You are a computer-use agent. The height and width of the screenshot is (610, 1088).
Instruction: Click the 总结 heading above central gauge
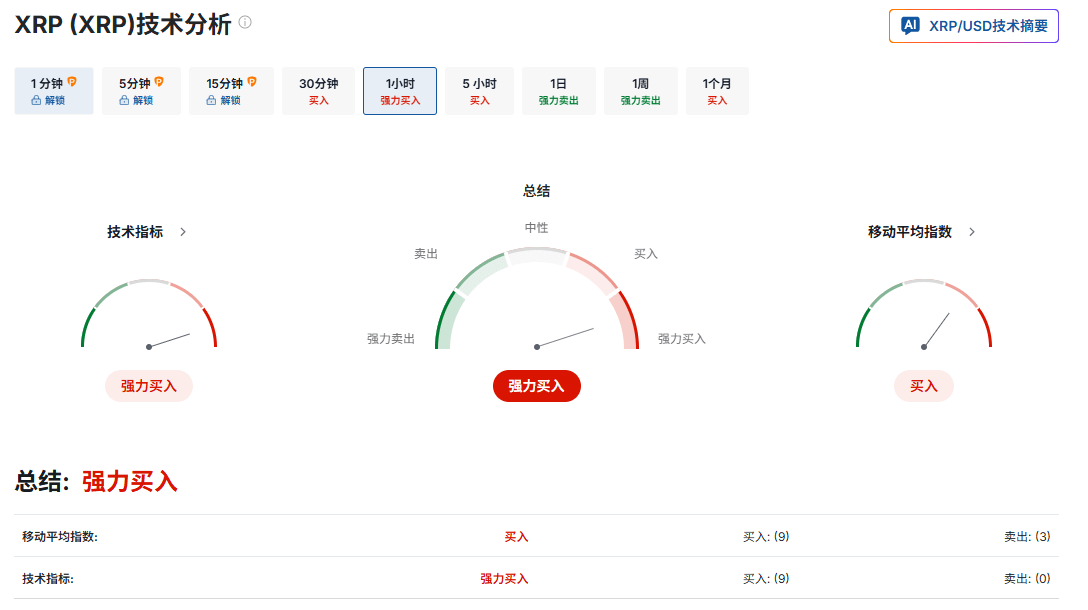coord(536,191)
